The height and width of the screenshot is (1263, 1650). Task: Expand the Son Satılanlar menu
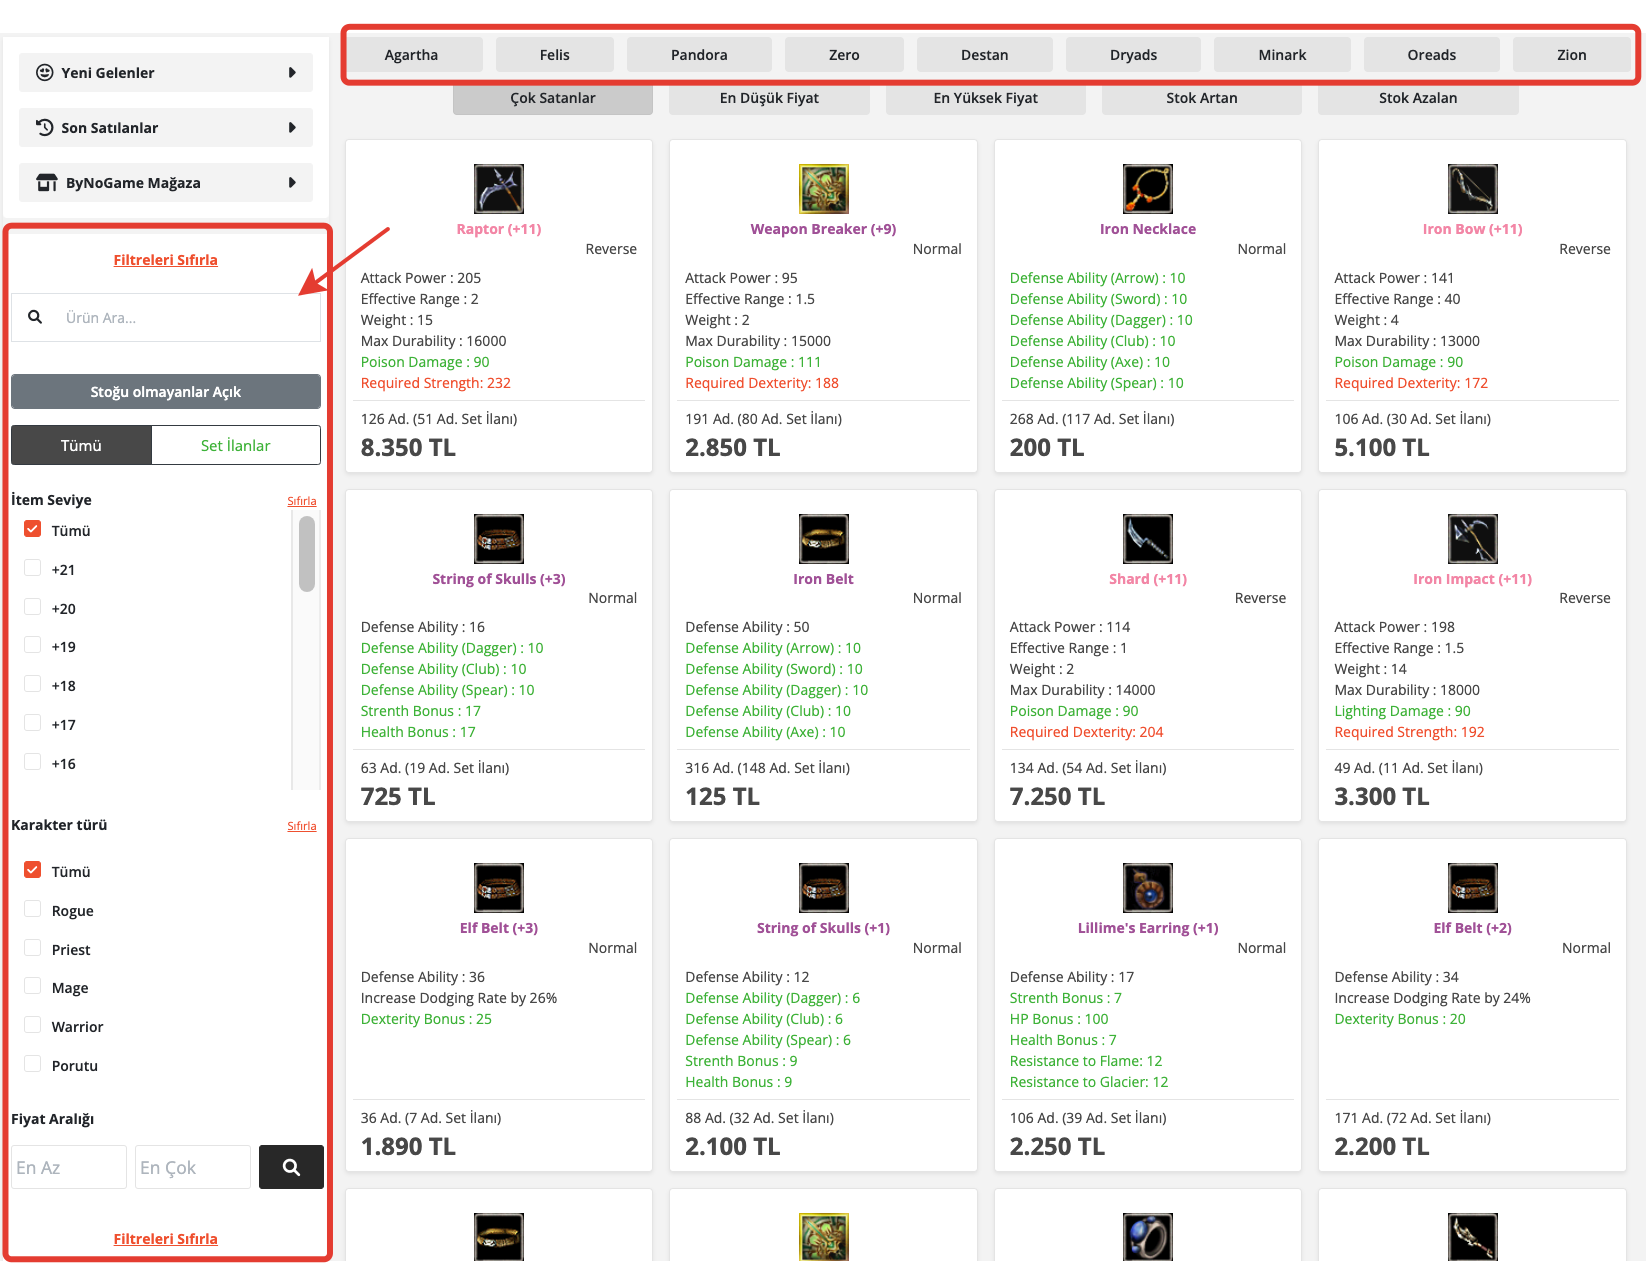166,128
